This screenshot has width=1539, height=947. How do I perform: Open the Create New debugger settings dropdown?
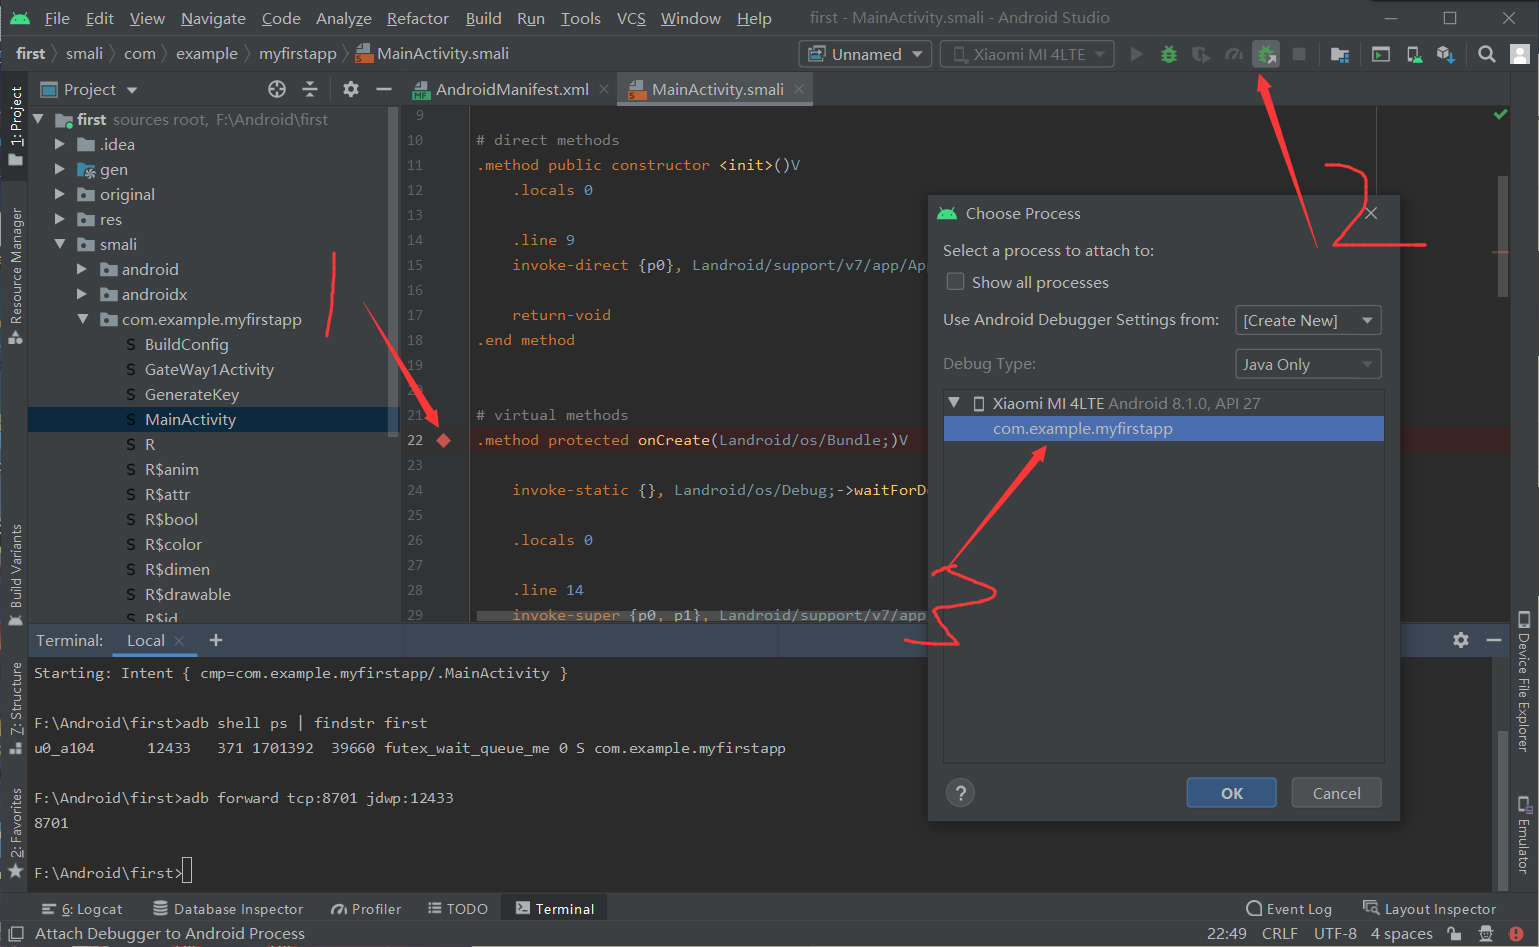(1308, 320)
